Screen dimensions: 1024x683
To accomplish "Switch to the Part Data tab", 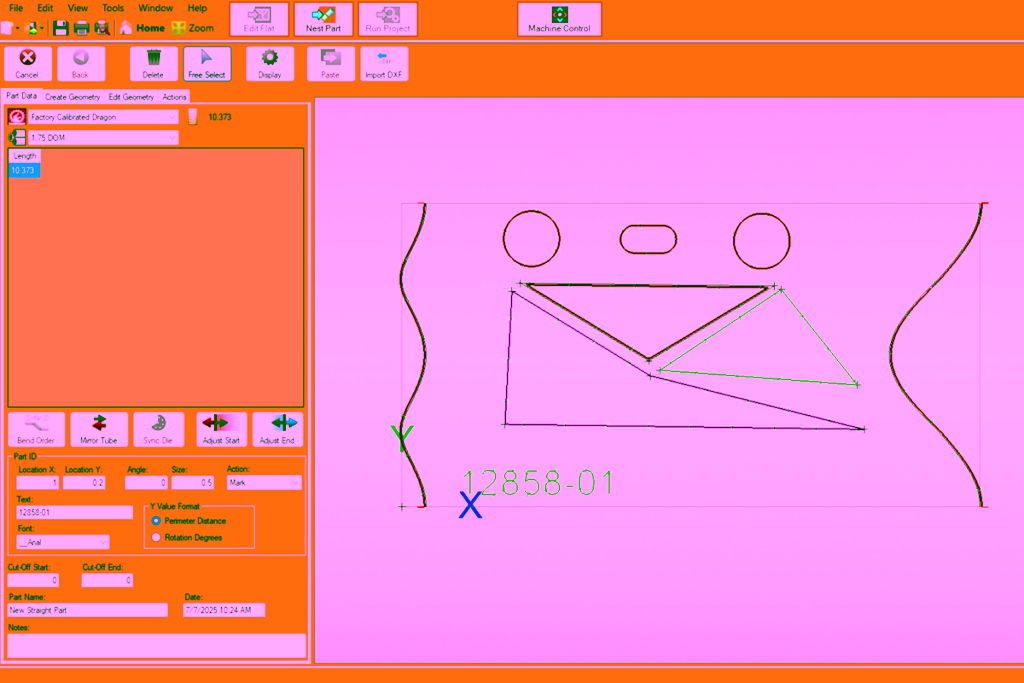I will tap(22, 96).
